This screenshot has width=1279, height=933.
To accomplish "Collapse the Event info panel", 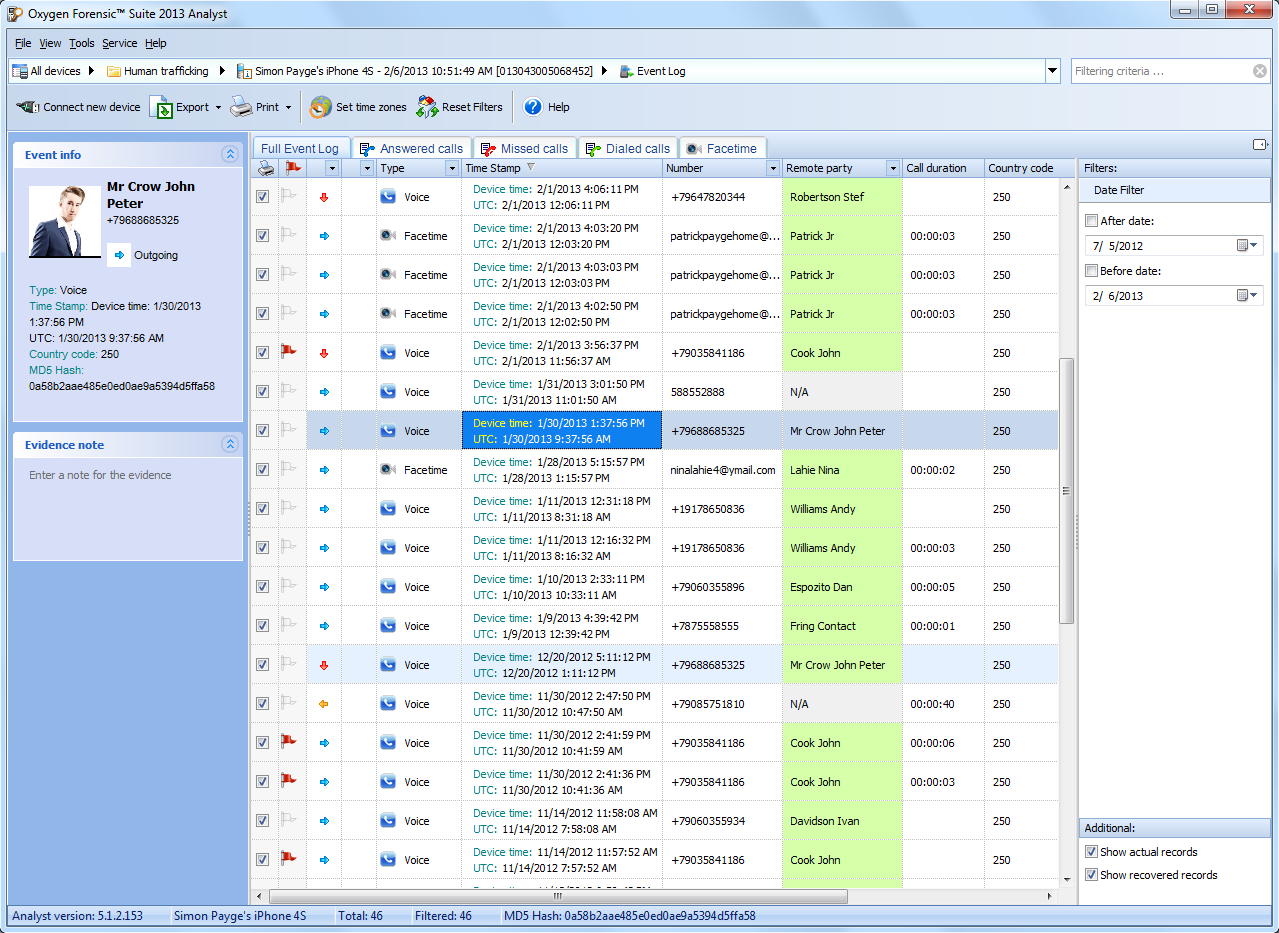I will (x=230, y=155).
